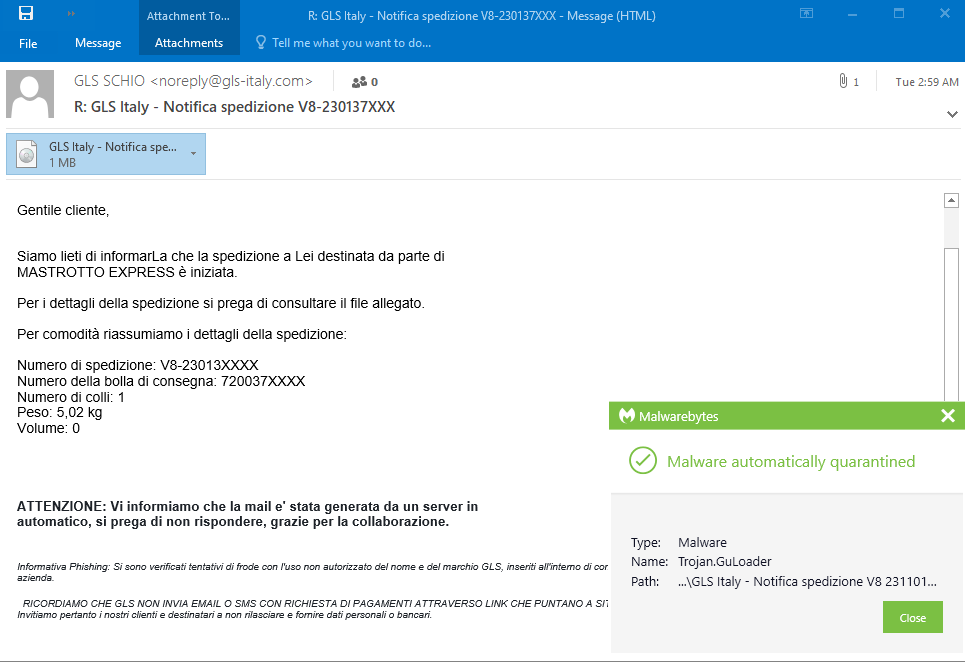Click the attachment file type icon
965x662 pixels.
point(28,154)
